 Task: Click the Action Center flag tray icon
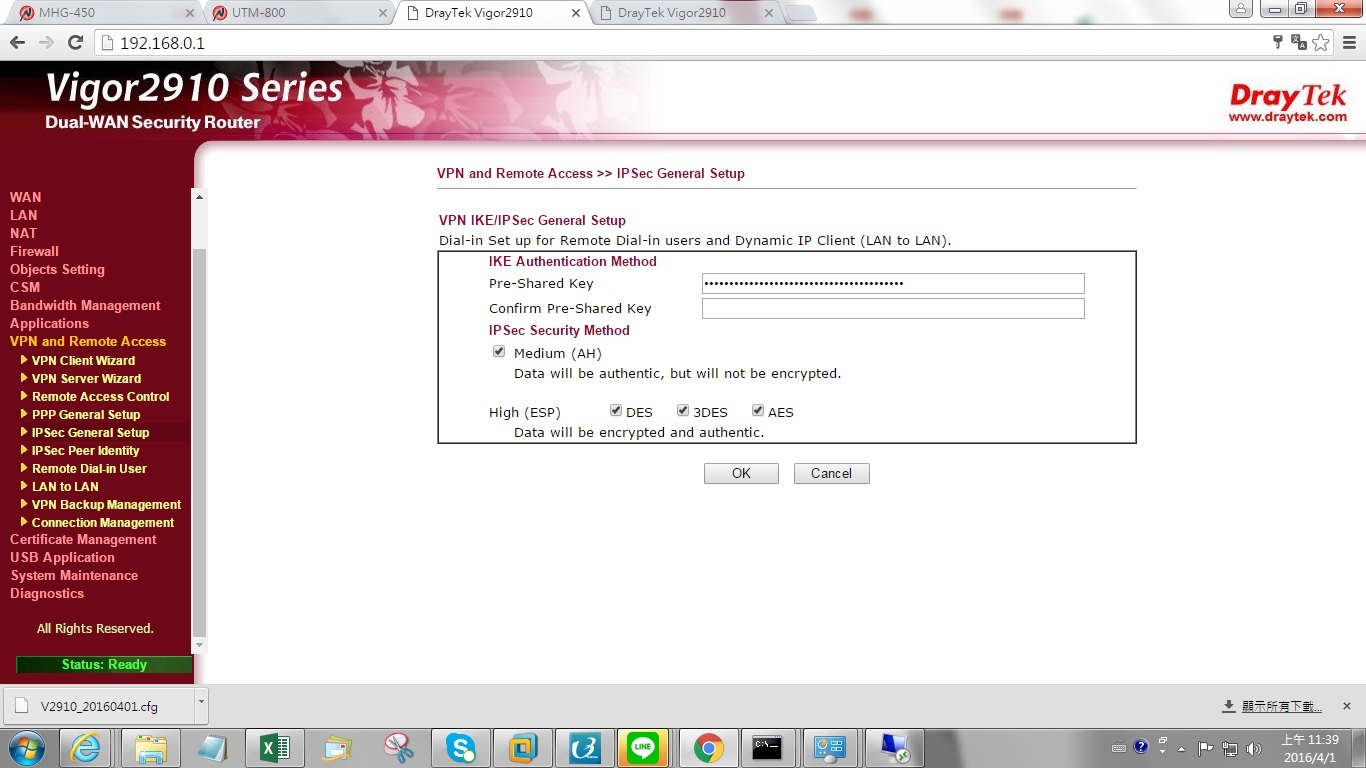tap(1206, 748)
